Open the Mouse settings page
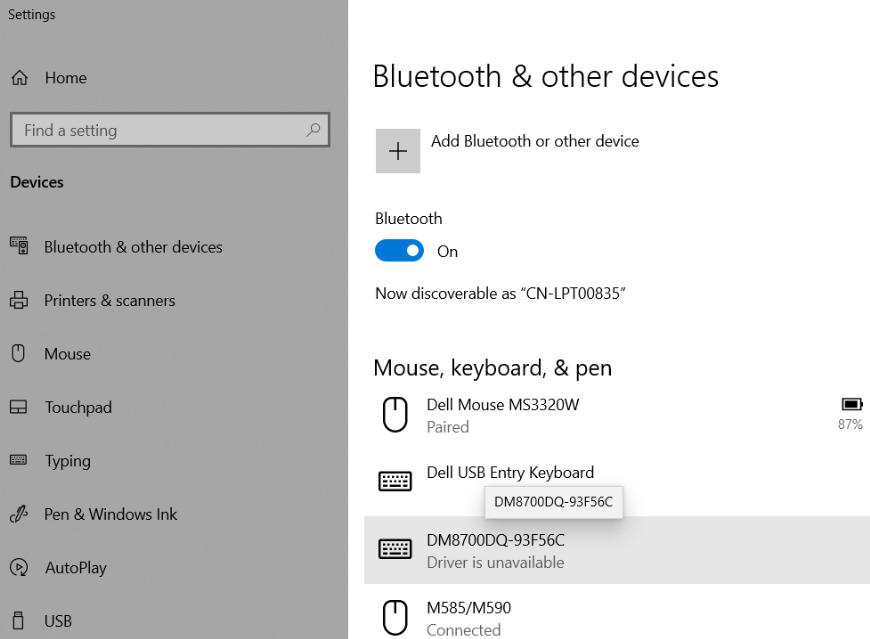This screenshot has width=870, height=639. (68, 354)
